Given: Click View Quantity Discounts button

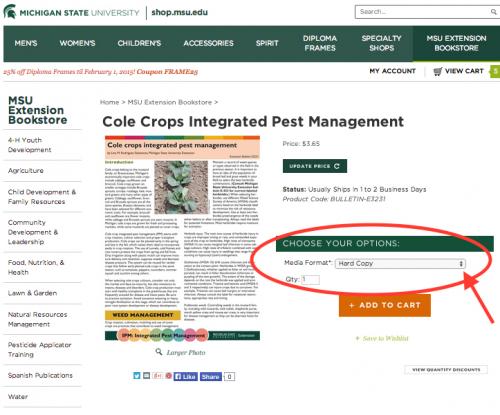Looking at the screenshot, I should click(x=446, y=370).
